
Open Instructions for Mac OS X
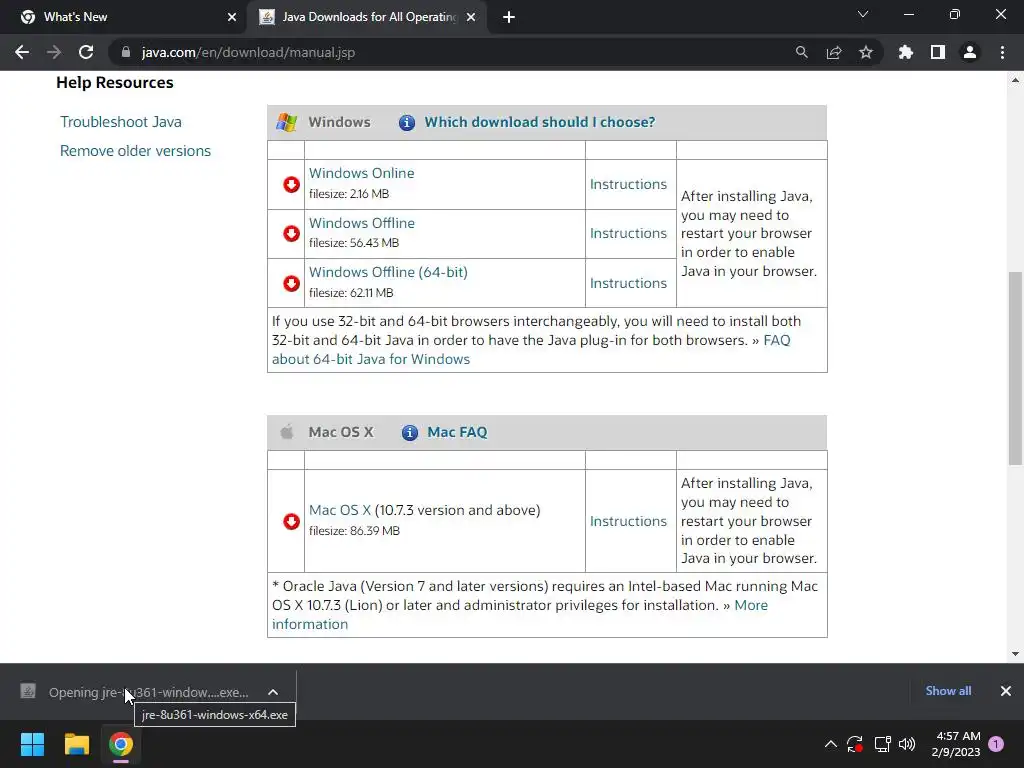coord(628,521)
